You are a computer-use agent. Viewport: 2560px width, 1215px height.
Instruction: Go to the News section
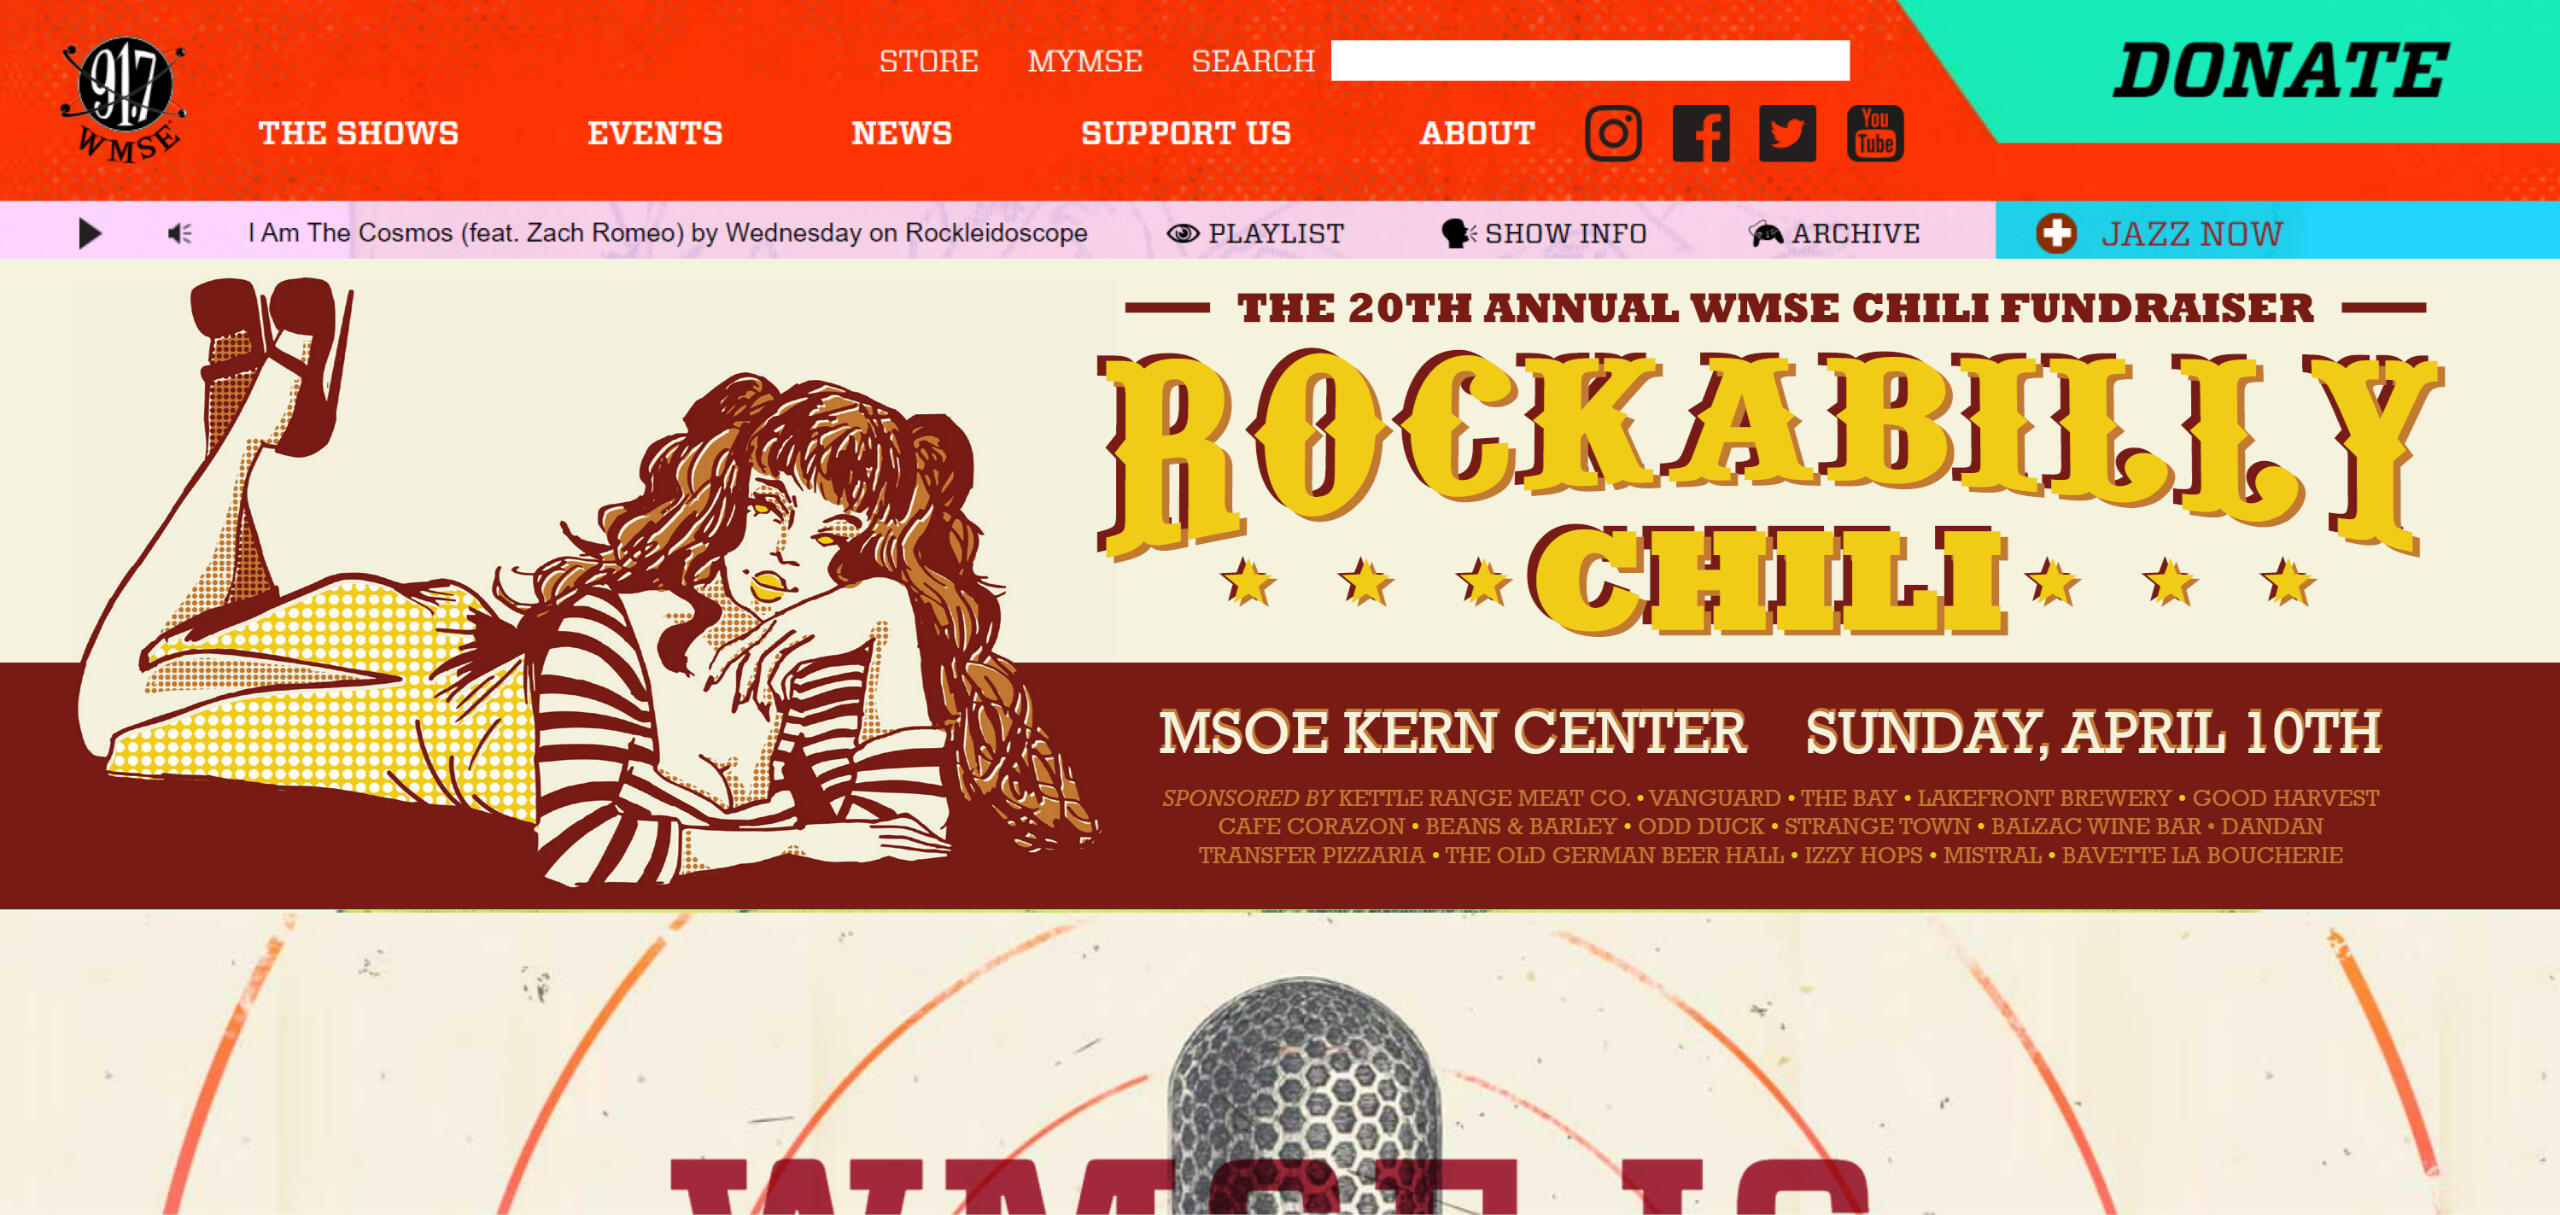(902, 133)
